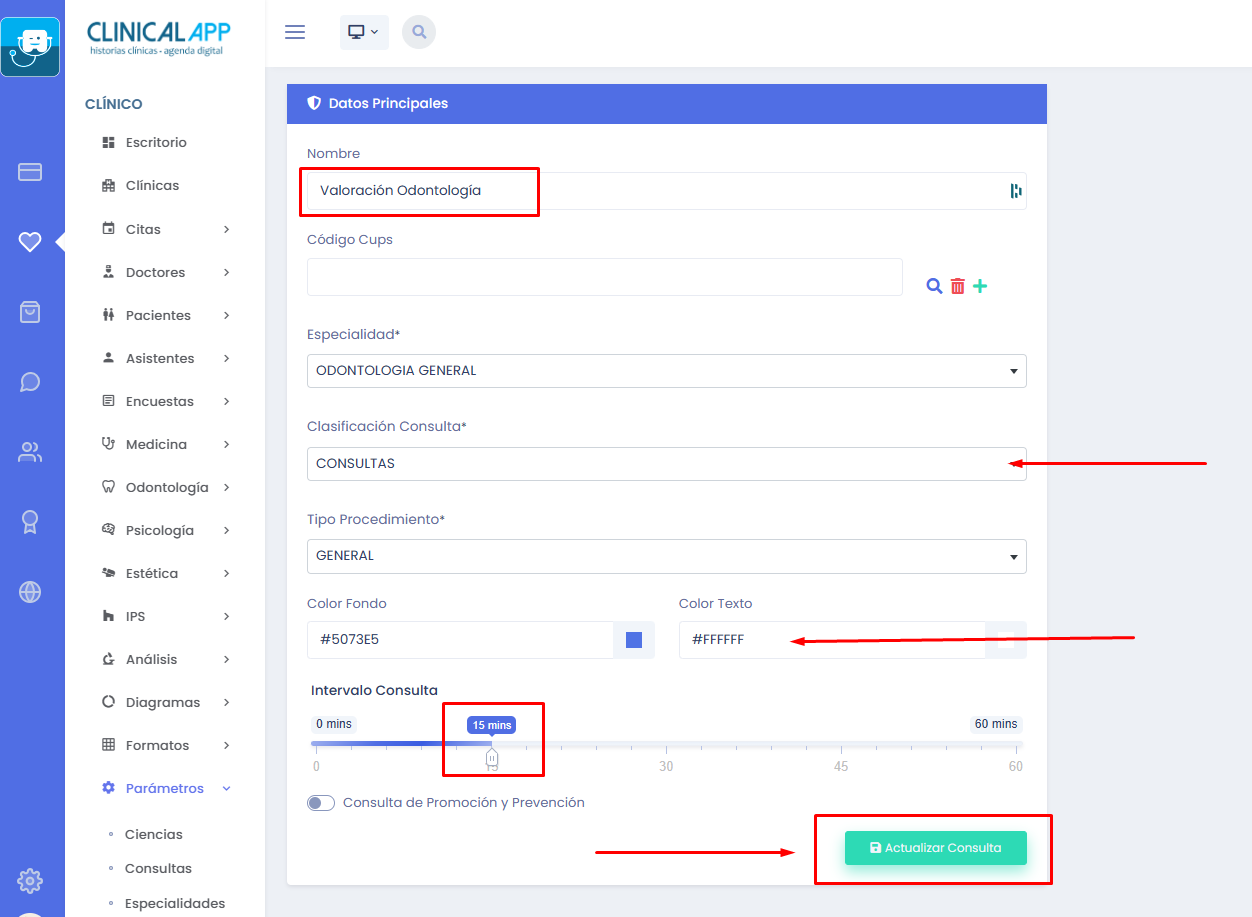This screenshot has width=1252, height=917.
Task: Click the magnifier icon beside Código Cups
Action: pos(934,286)
